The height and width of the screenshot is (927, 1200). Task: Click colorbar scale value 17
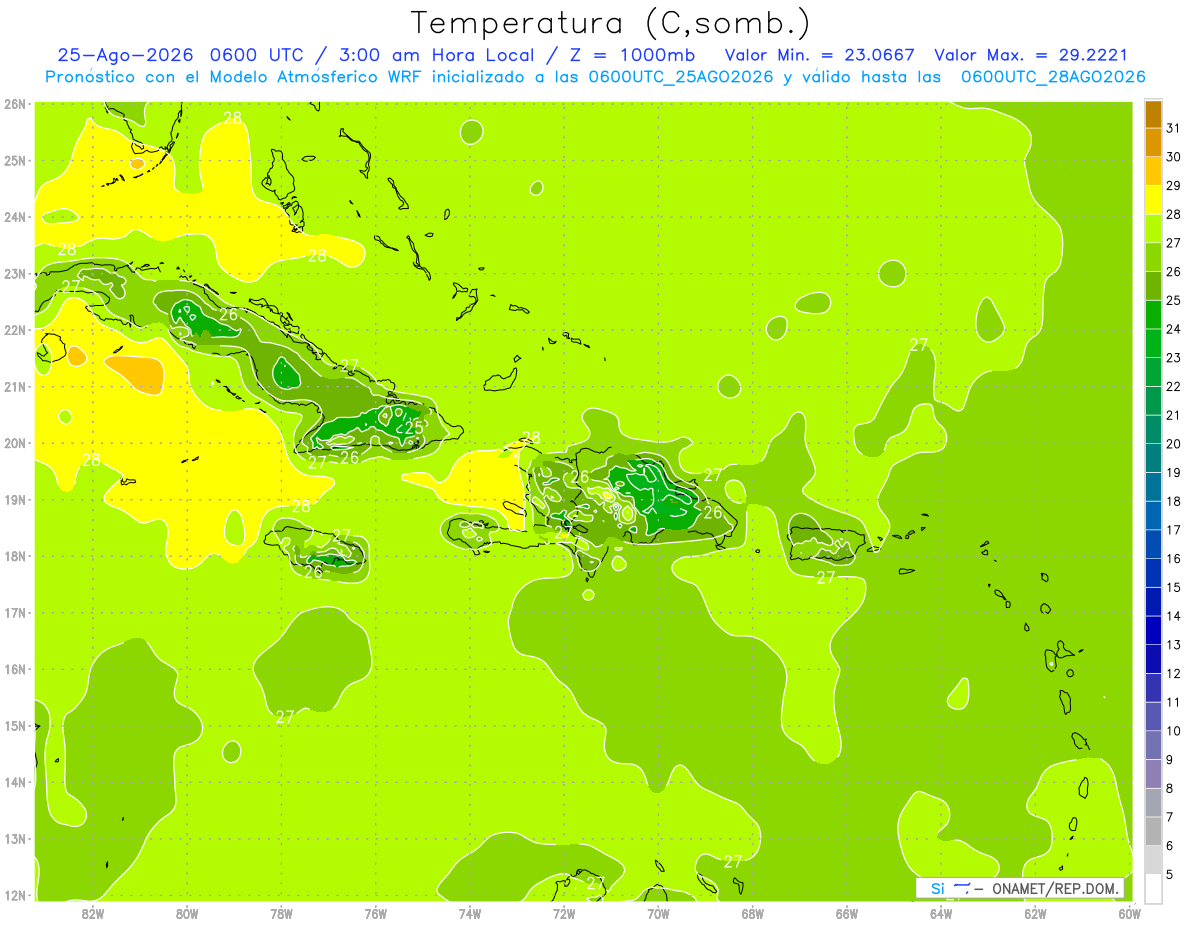tap(1173, 530)
